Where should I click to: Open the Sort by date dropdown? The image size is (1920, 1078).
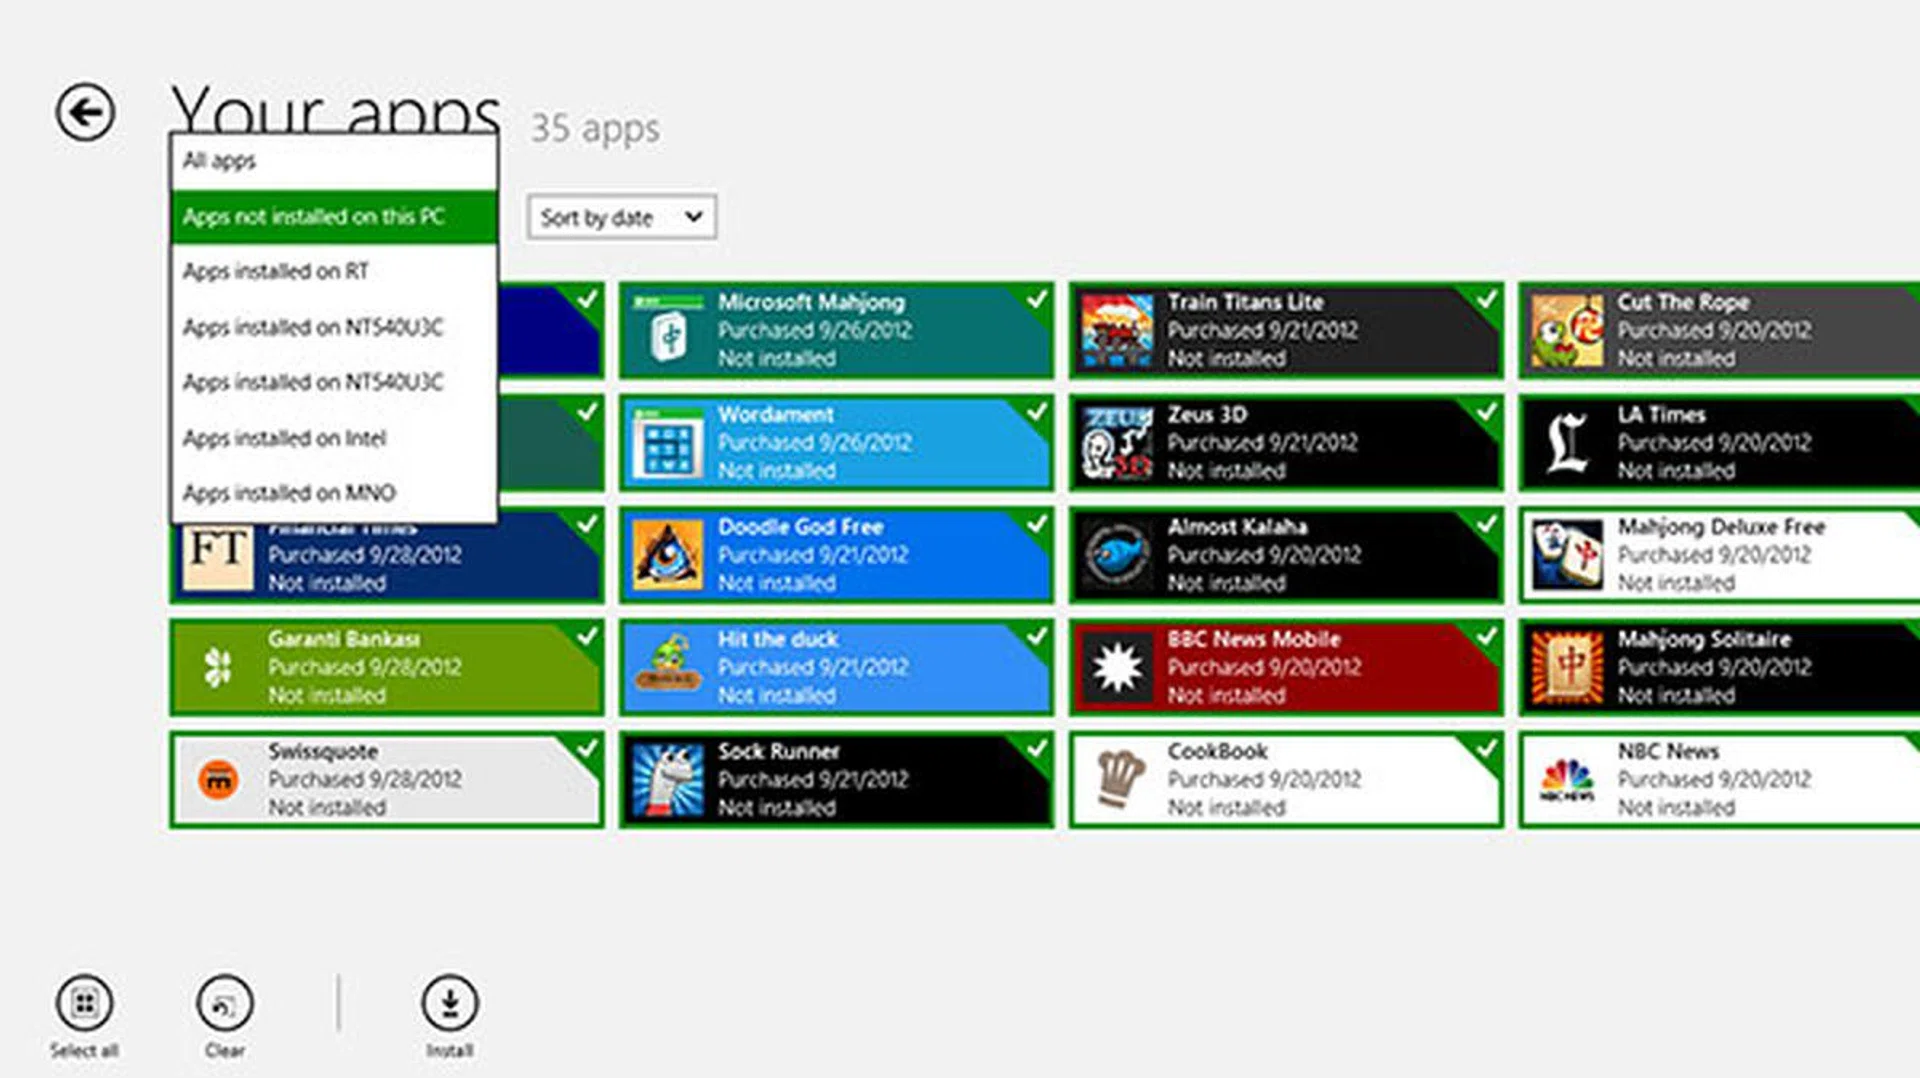point(621,217)
